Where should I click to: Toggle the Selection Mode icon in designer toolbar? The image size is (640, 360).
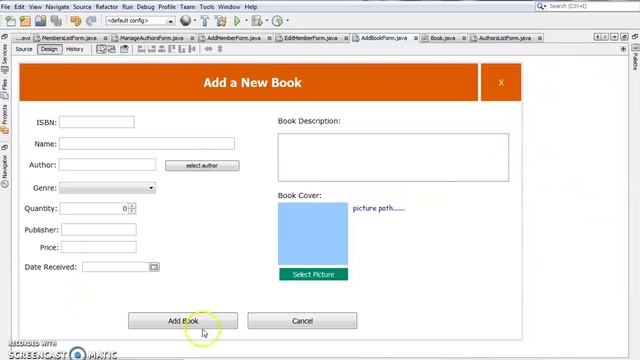[101, 49]
